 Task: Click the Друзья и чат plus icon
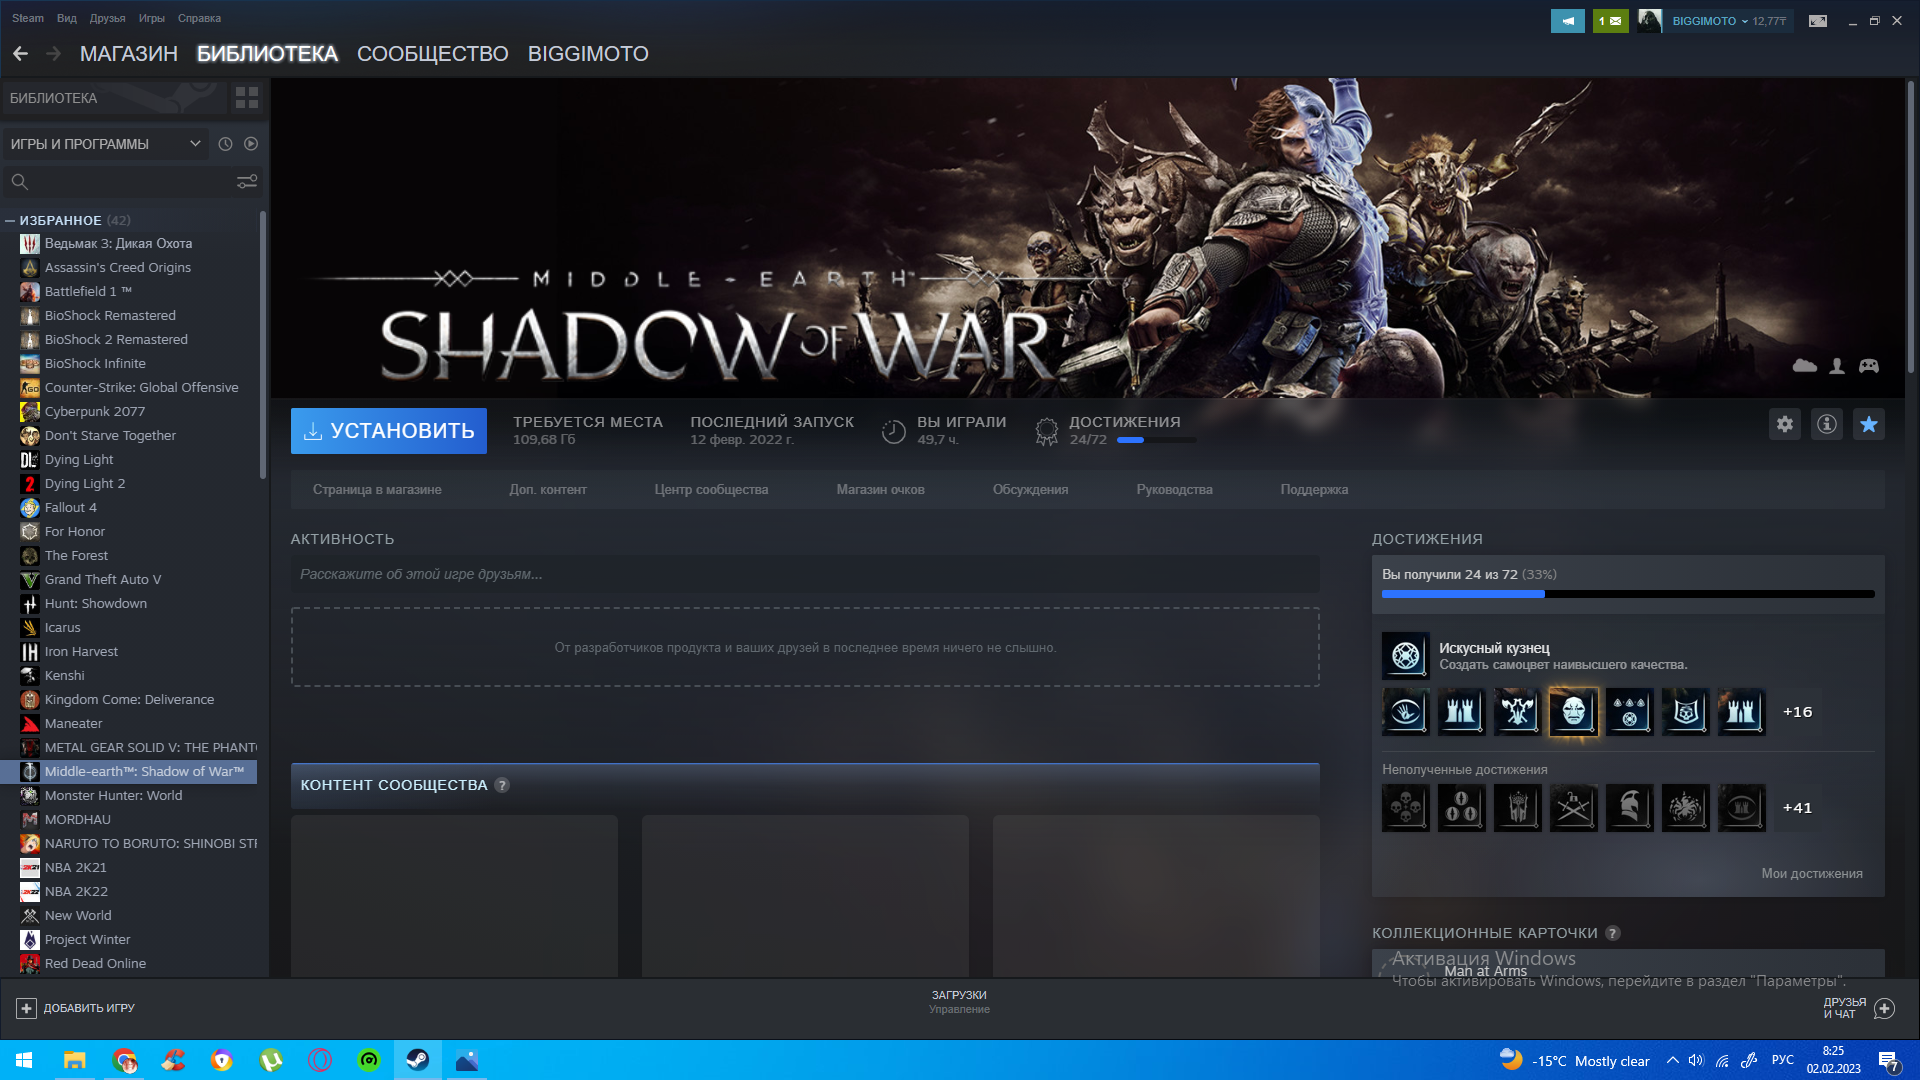click(x=1884, y=1008)
